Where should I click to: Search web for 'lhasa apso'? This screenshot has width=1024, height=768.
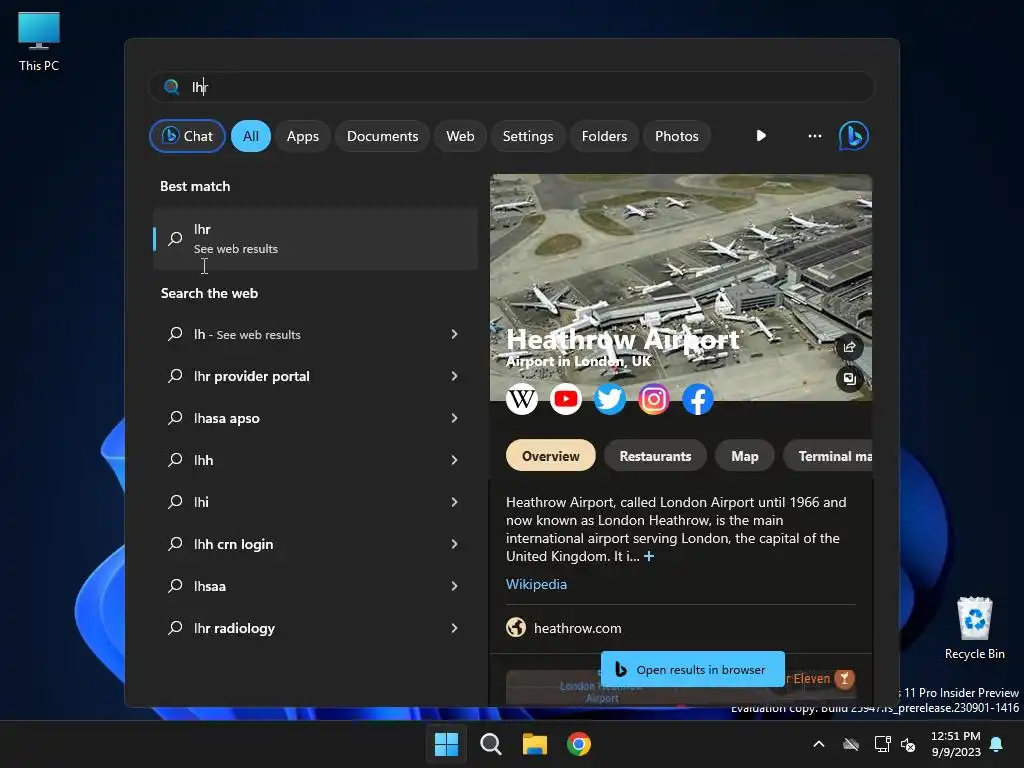tap(315, 418)
